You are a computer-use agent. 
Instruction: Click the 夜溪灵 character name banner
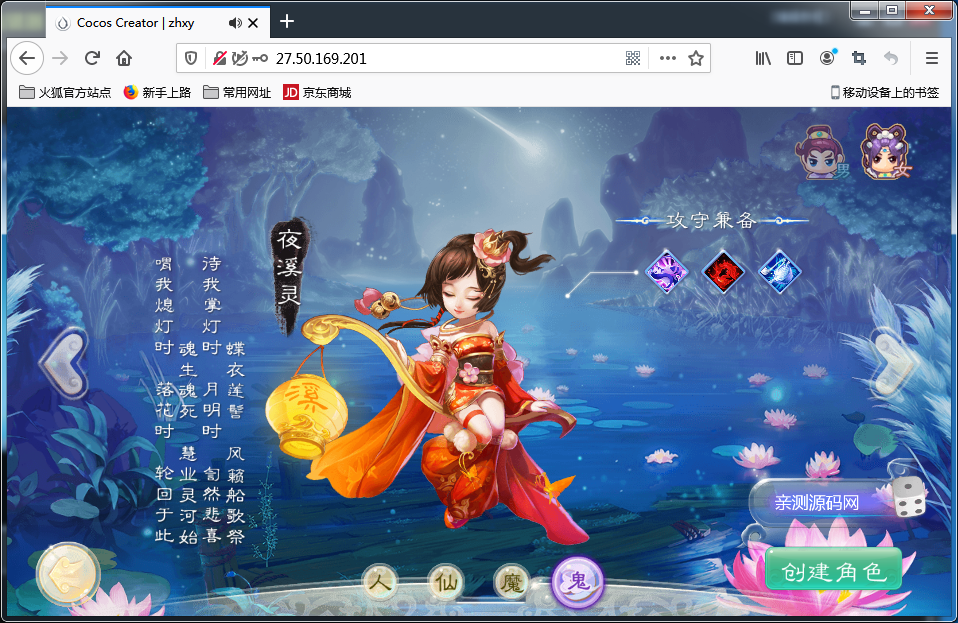(289, 275)
